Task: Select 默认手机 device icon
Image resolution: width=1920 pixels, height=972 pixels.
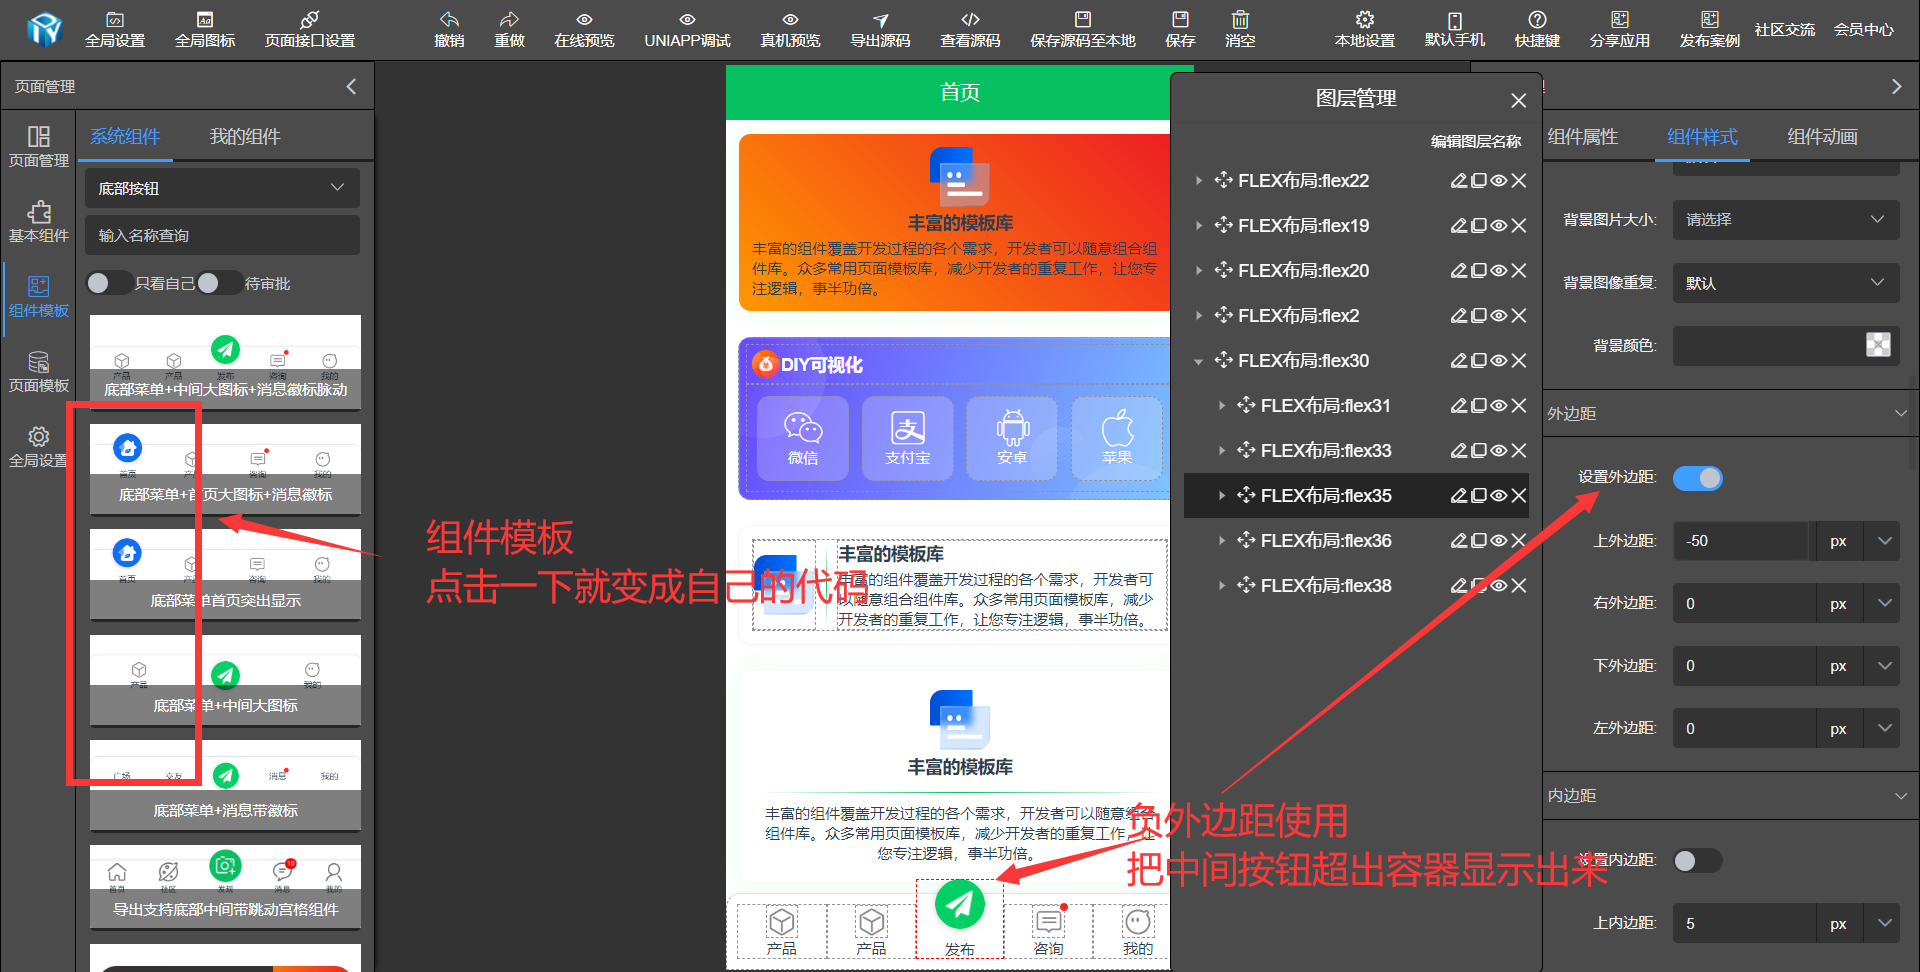Action: tap(1455, 30)
